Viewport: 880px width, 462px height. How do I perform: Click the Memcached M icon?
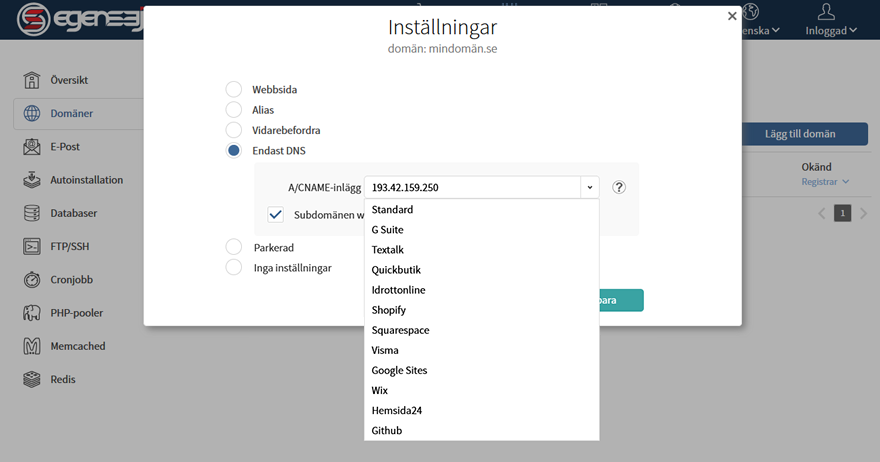31,346
